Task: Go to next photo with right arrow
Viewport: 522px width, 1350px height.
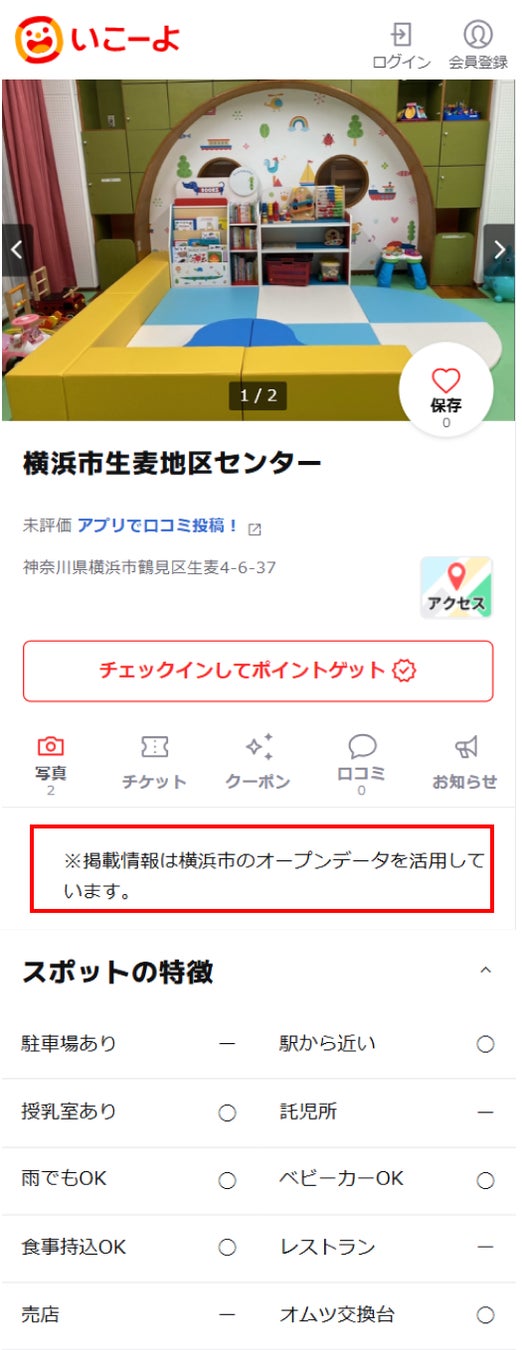Action: tap(499, 250)
